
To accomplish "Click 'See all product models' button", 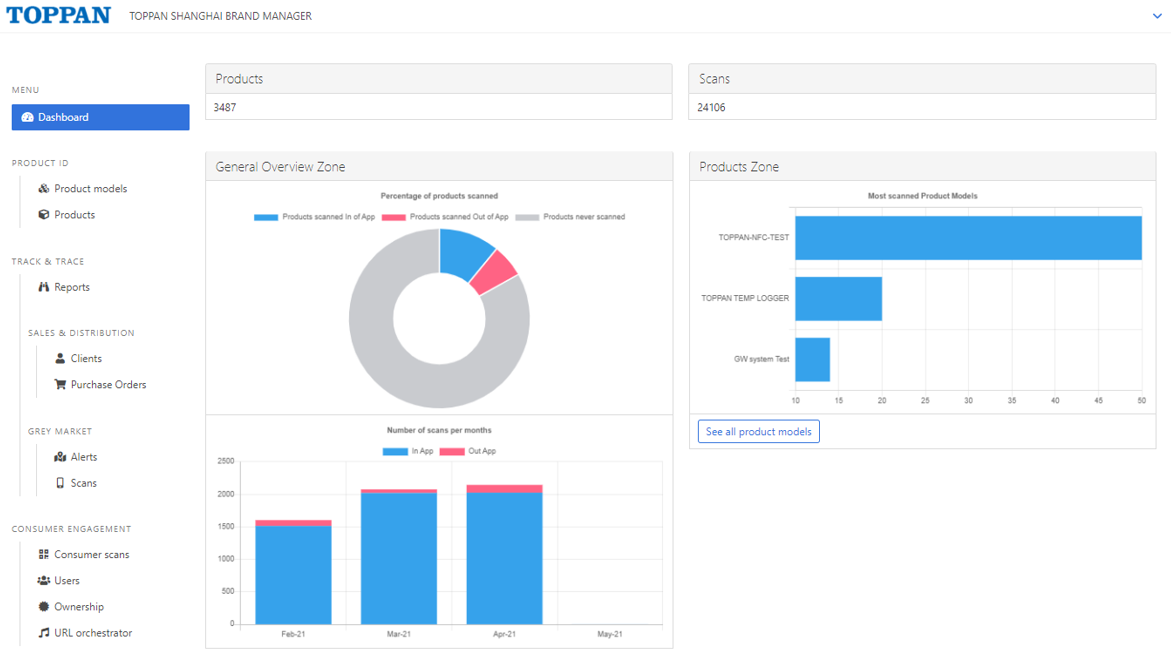I will (758, 432).
